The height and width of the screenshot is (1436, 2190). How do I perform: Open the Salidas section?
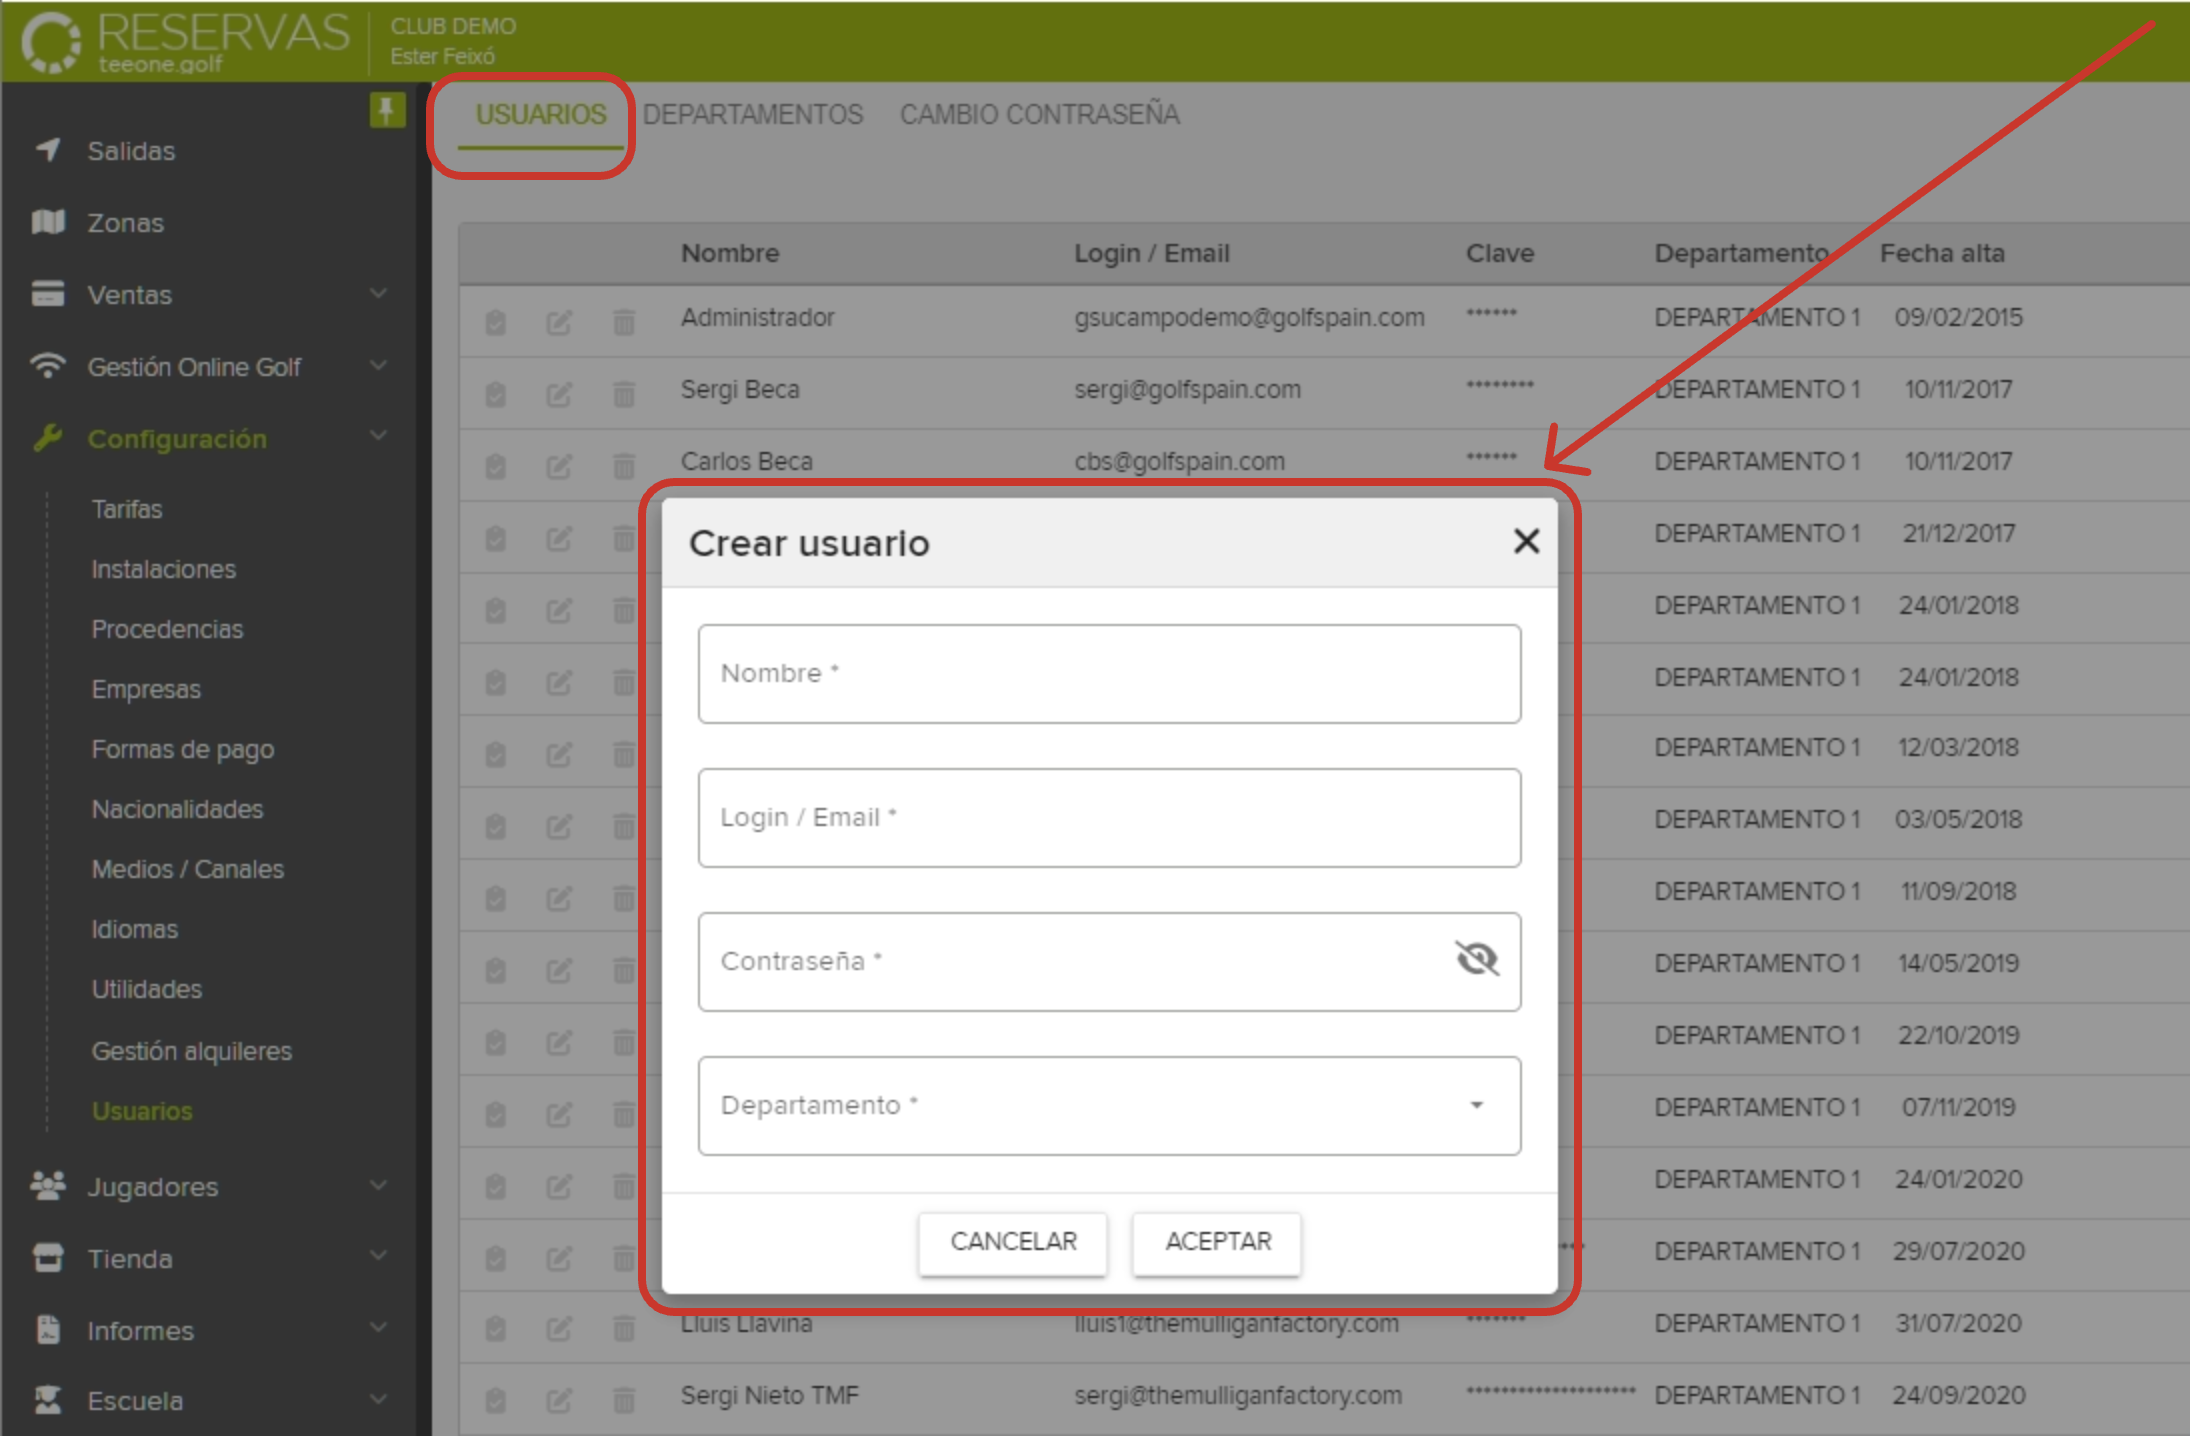pyautogui.click(x=128, y=150)
